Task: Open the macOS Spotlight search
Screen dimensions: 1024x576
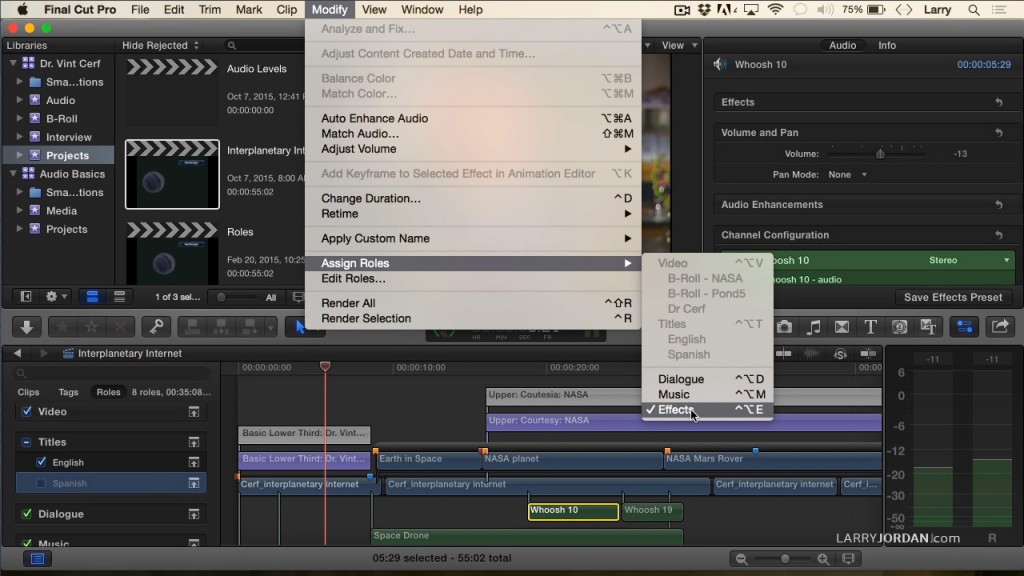Action: pyautogui.click(x=974, y=10)
